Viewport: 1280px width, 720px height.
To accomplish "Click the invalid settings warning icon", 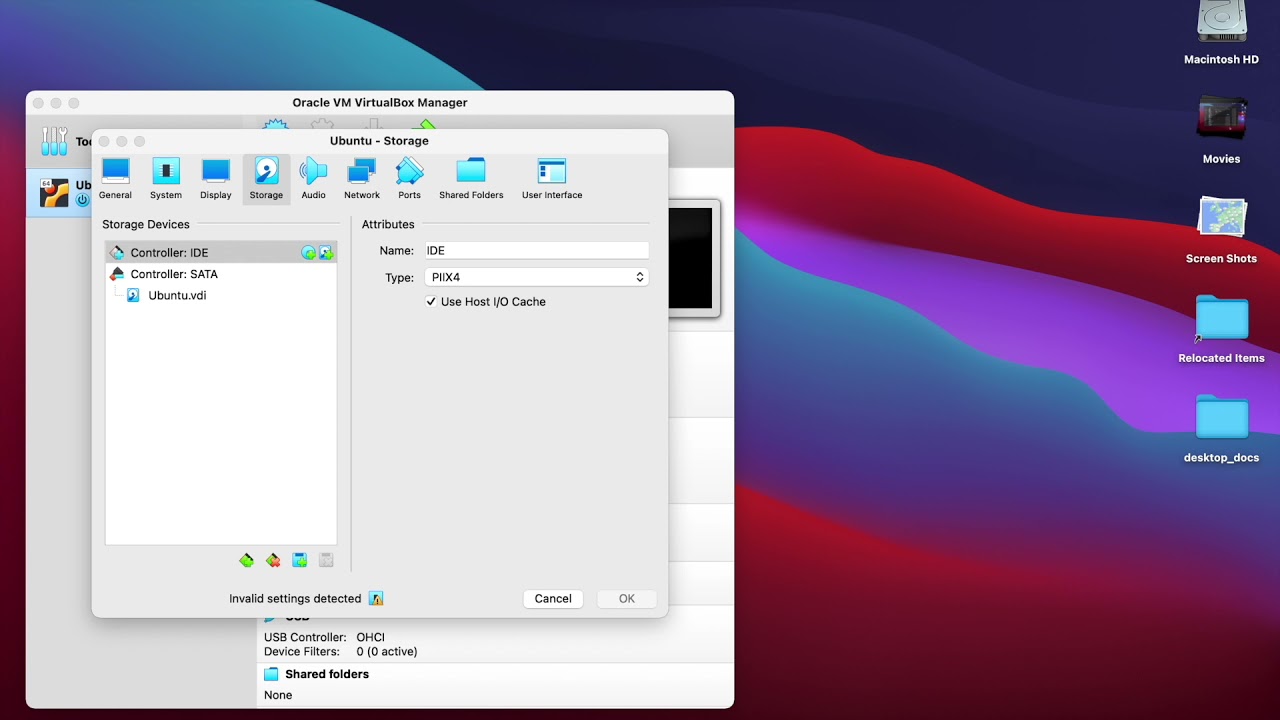I will coord(376,599).
